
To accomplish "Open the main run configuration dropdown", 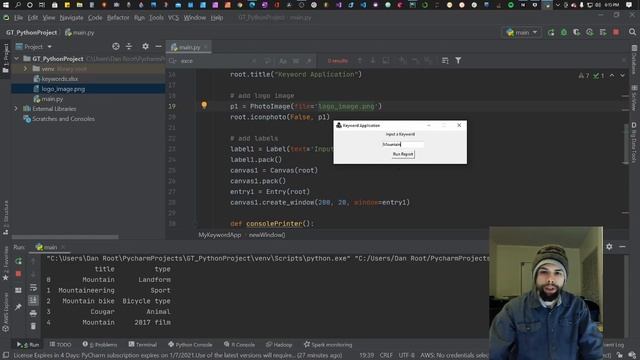I will click(x=522, y=32).
